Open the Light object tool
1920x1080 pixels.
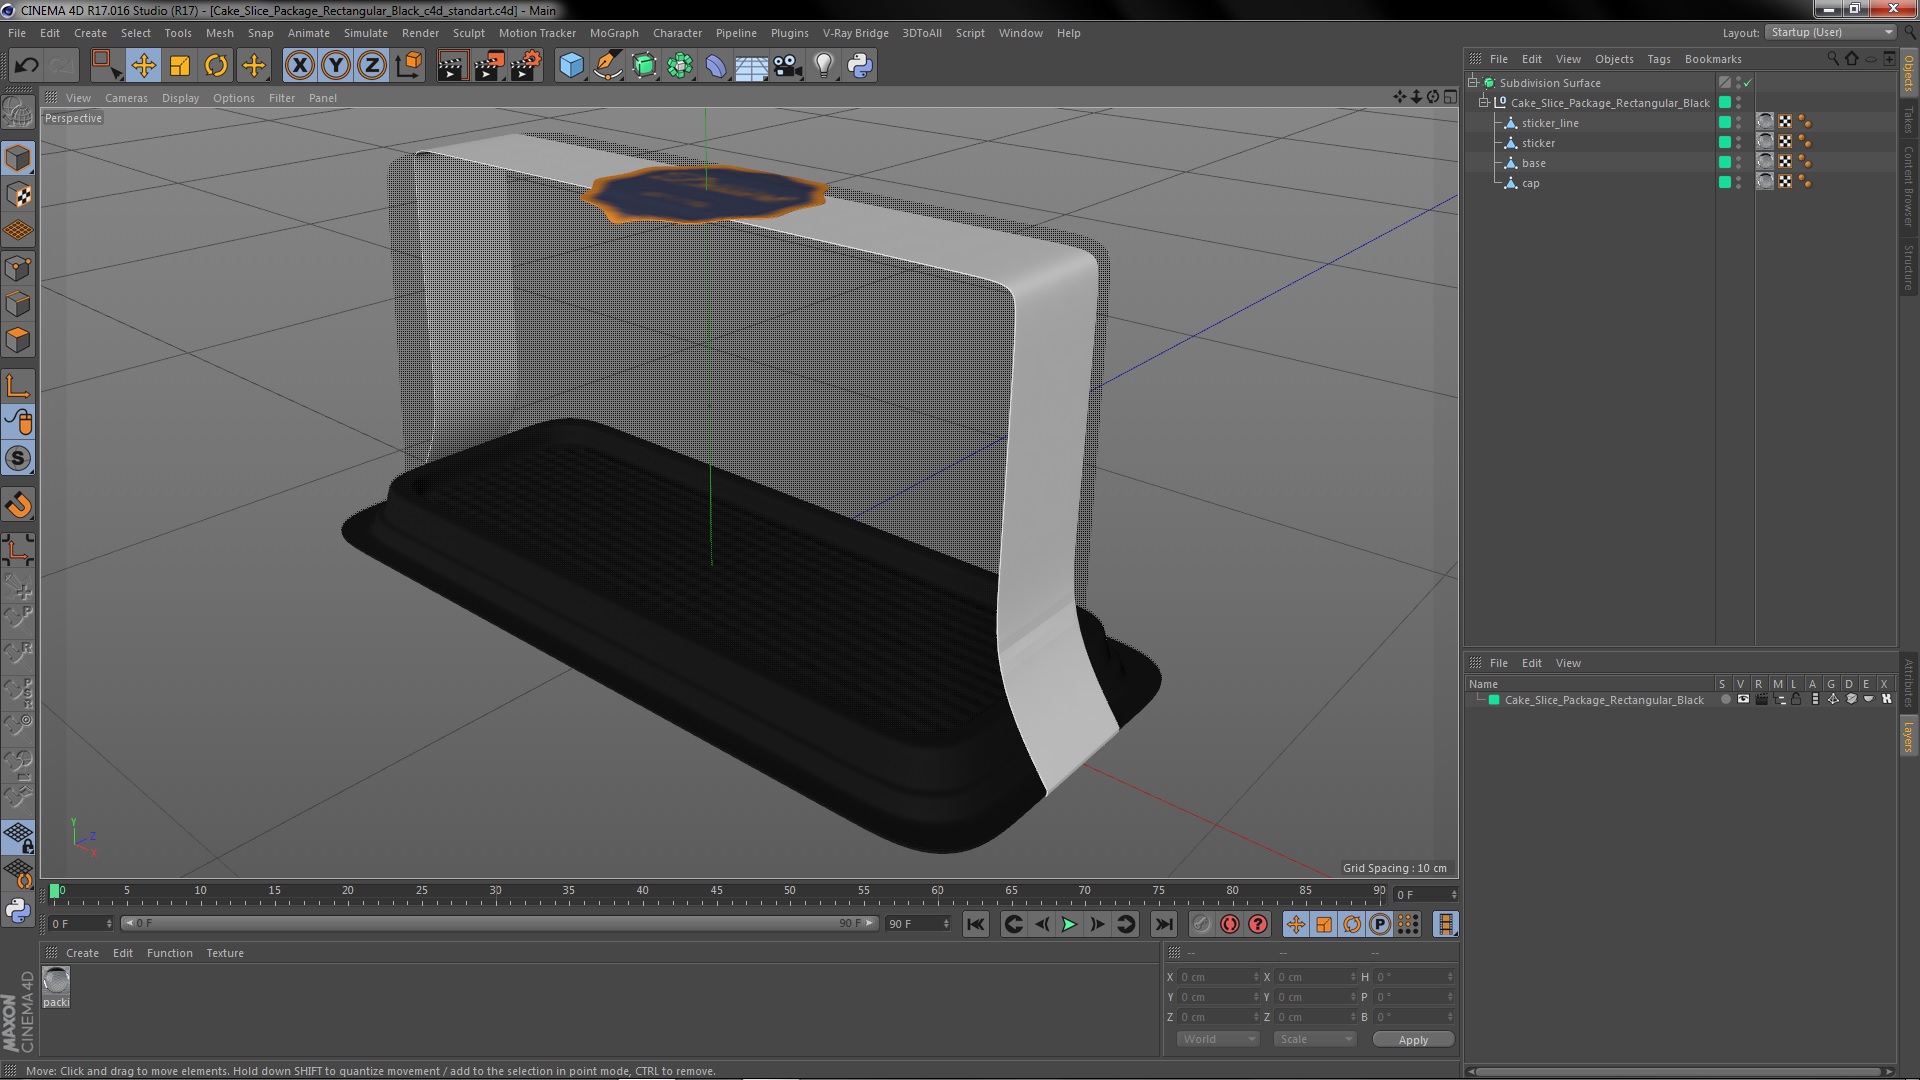pos(823,66)
